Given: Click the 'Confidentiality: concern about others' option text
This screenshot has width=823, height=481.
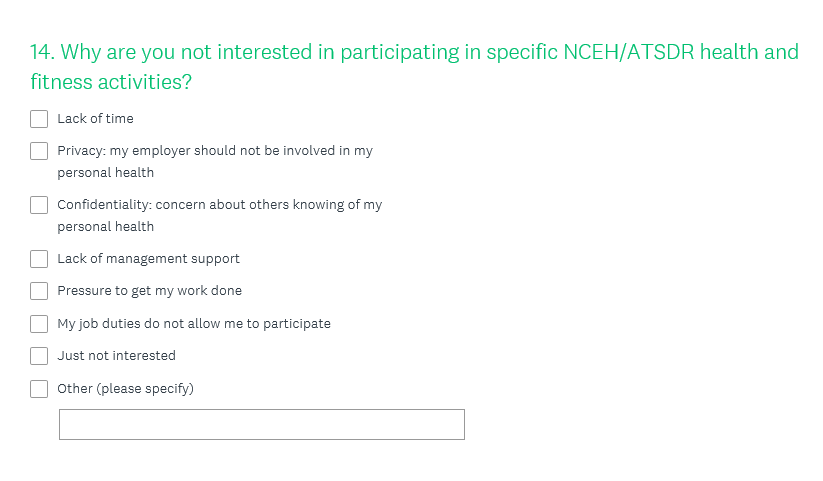Looking at the screenshot, I should point(219,205).
